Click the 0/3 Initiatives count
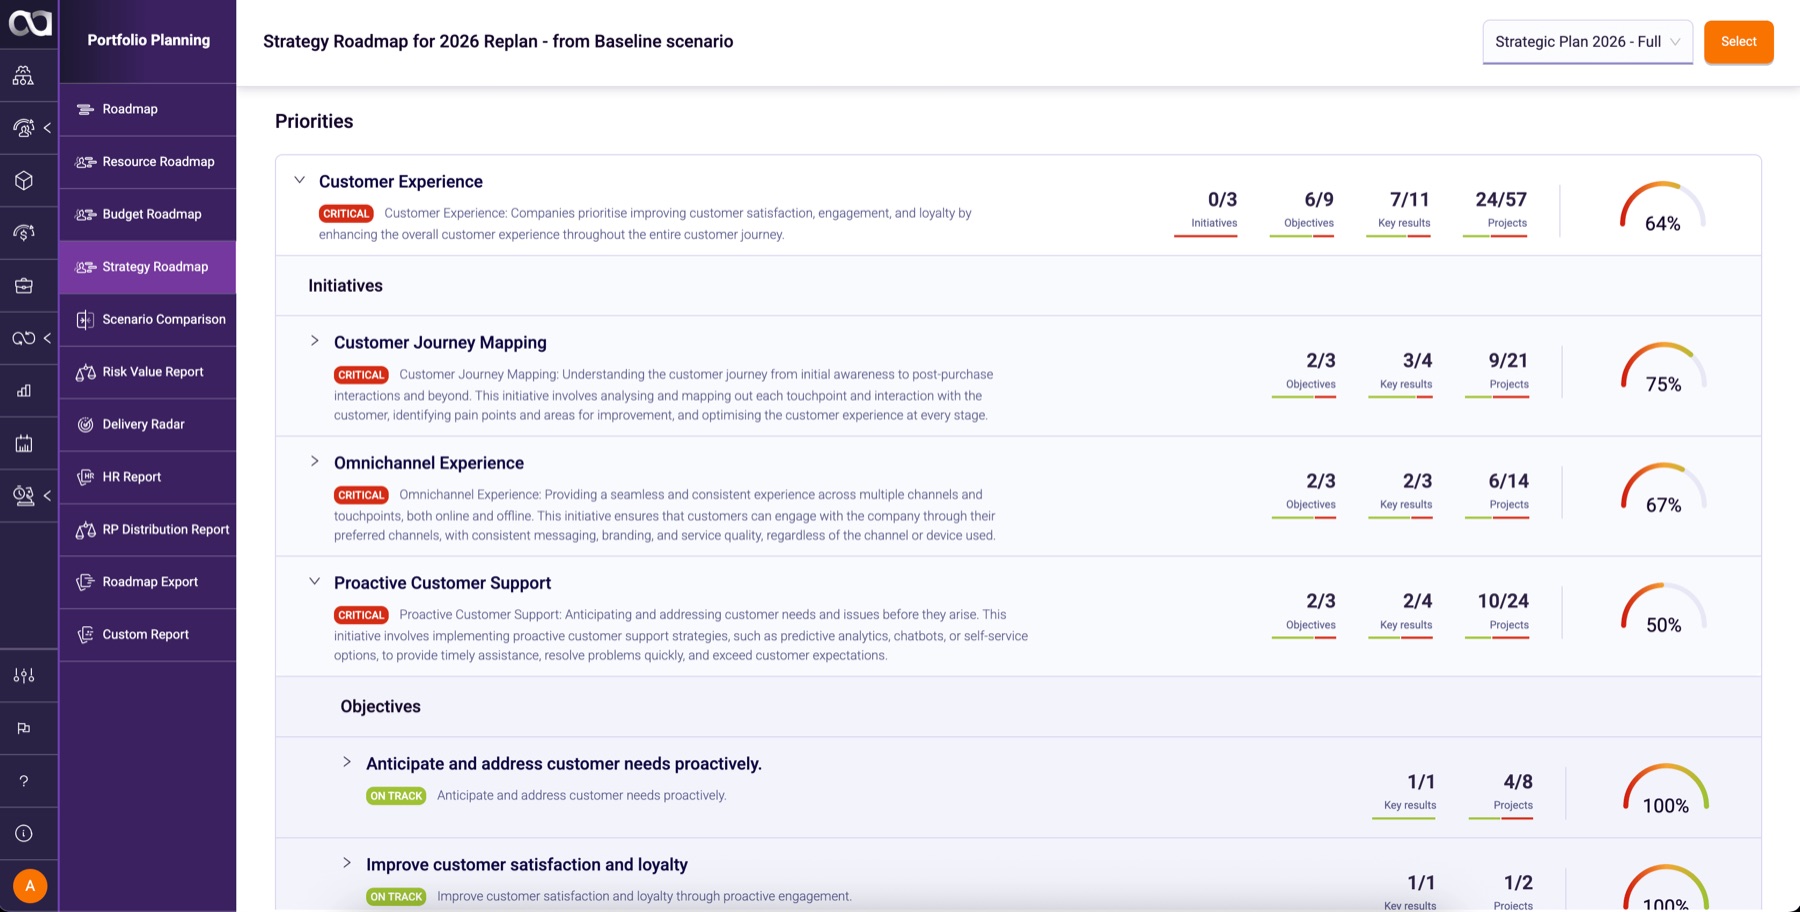Screen dimensions: 1800x912 point(1222,200)
